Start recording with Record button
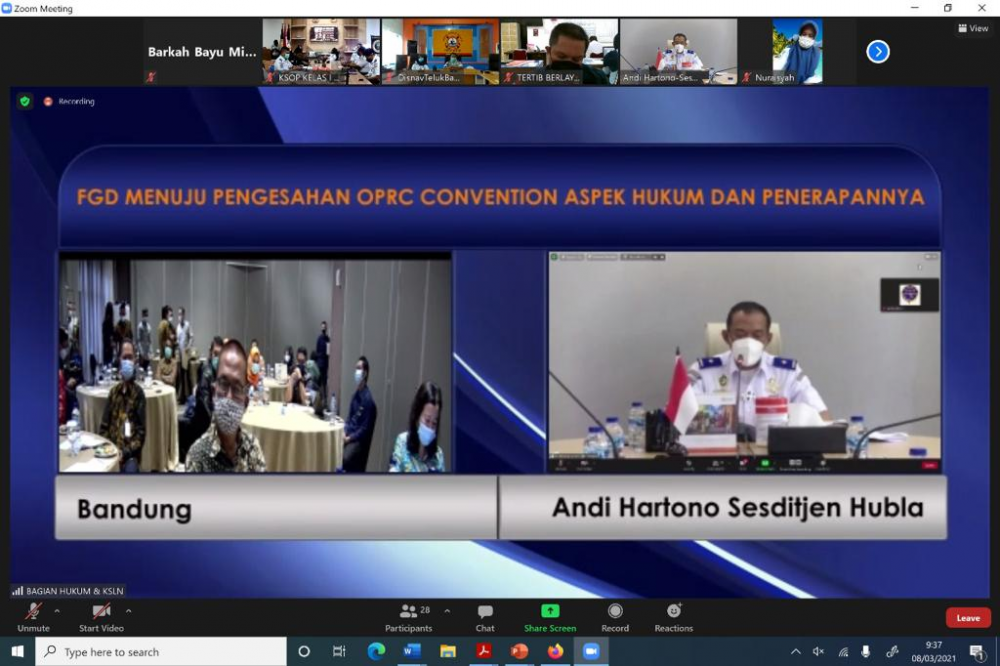This screenshot has height=666, width=1000. [x=615, y=618]
